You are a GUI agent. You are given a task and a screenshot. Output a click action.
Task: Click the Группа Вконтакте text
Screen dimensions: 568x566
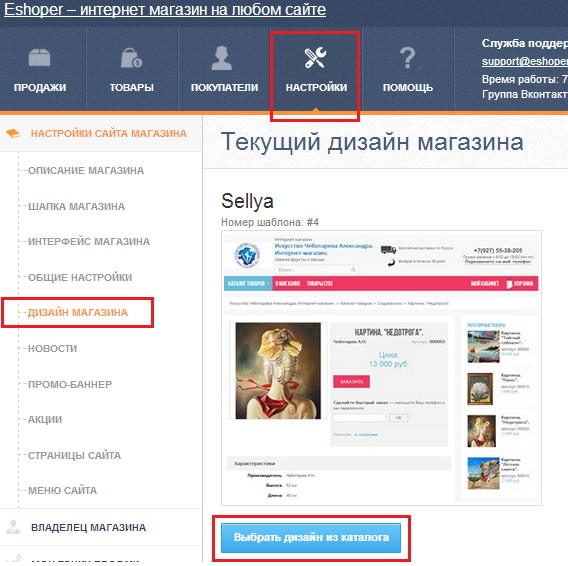pos(525,95)
